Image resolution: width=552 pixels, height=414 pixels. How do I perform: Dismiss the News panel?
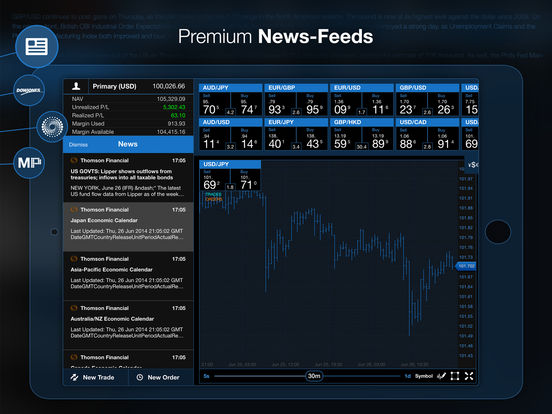tap(78, 145)
